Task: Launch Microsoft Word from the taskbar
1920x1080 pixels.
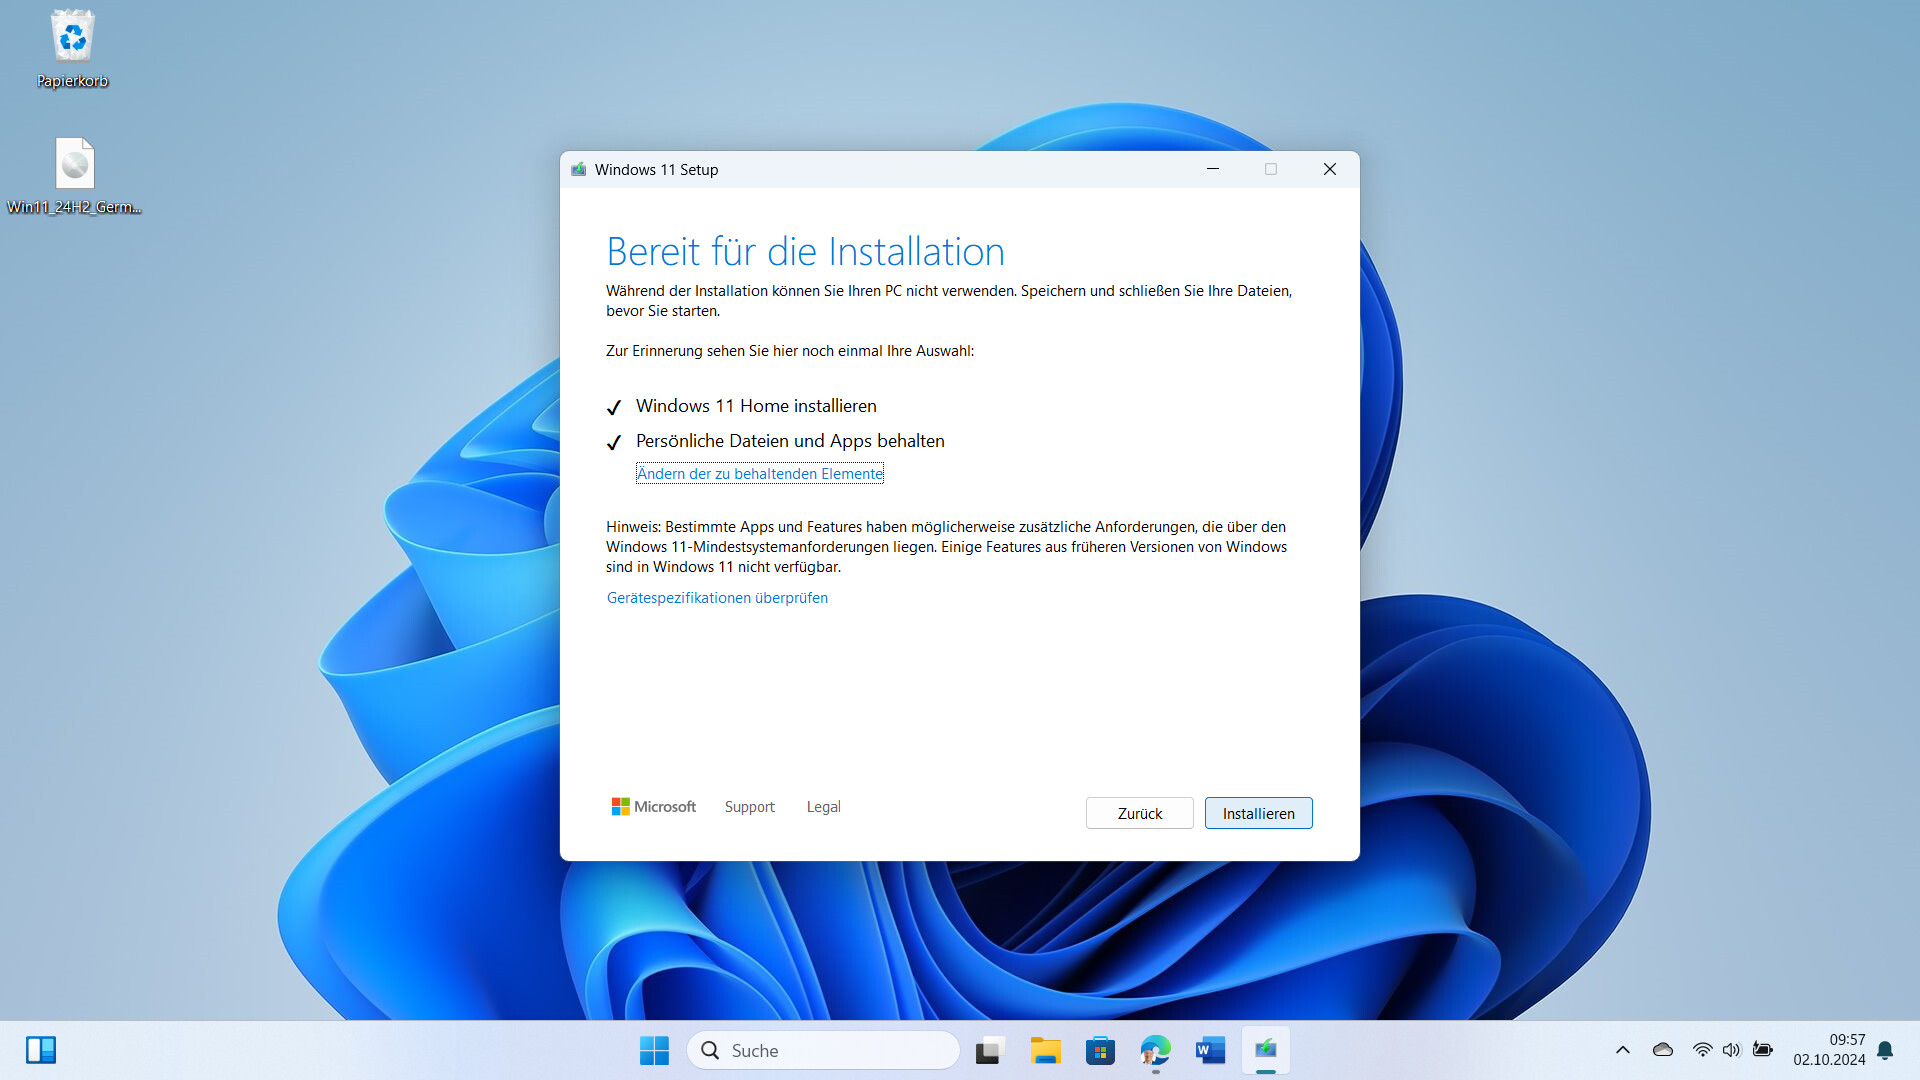Action: pos(1210,1050)
